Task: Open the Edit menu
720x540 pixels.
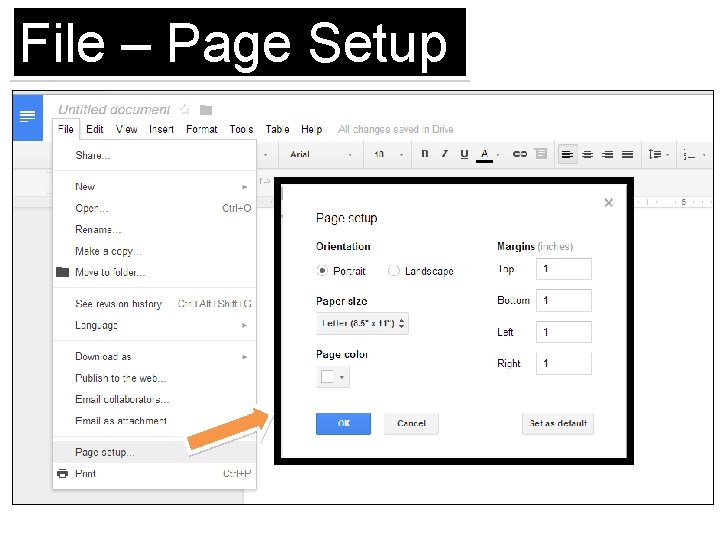Action: 95,129
